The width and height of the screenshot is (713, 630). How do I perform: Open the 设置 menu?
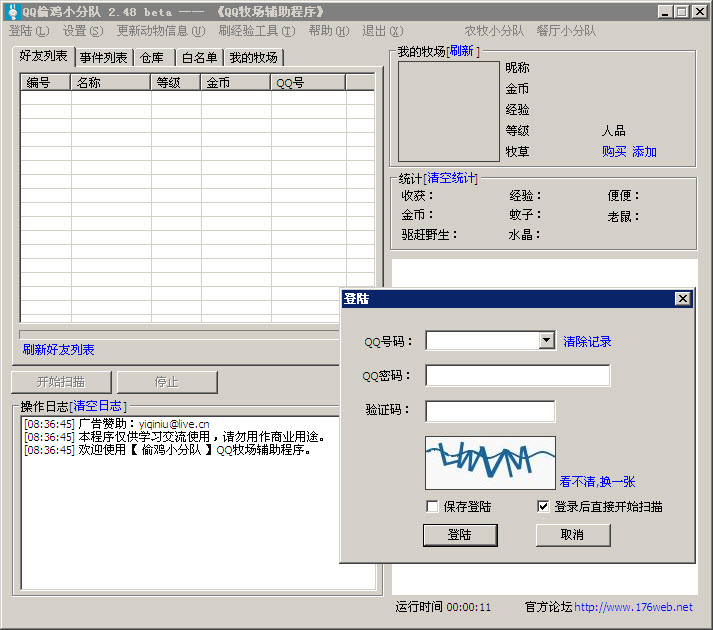pos(82,31)
